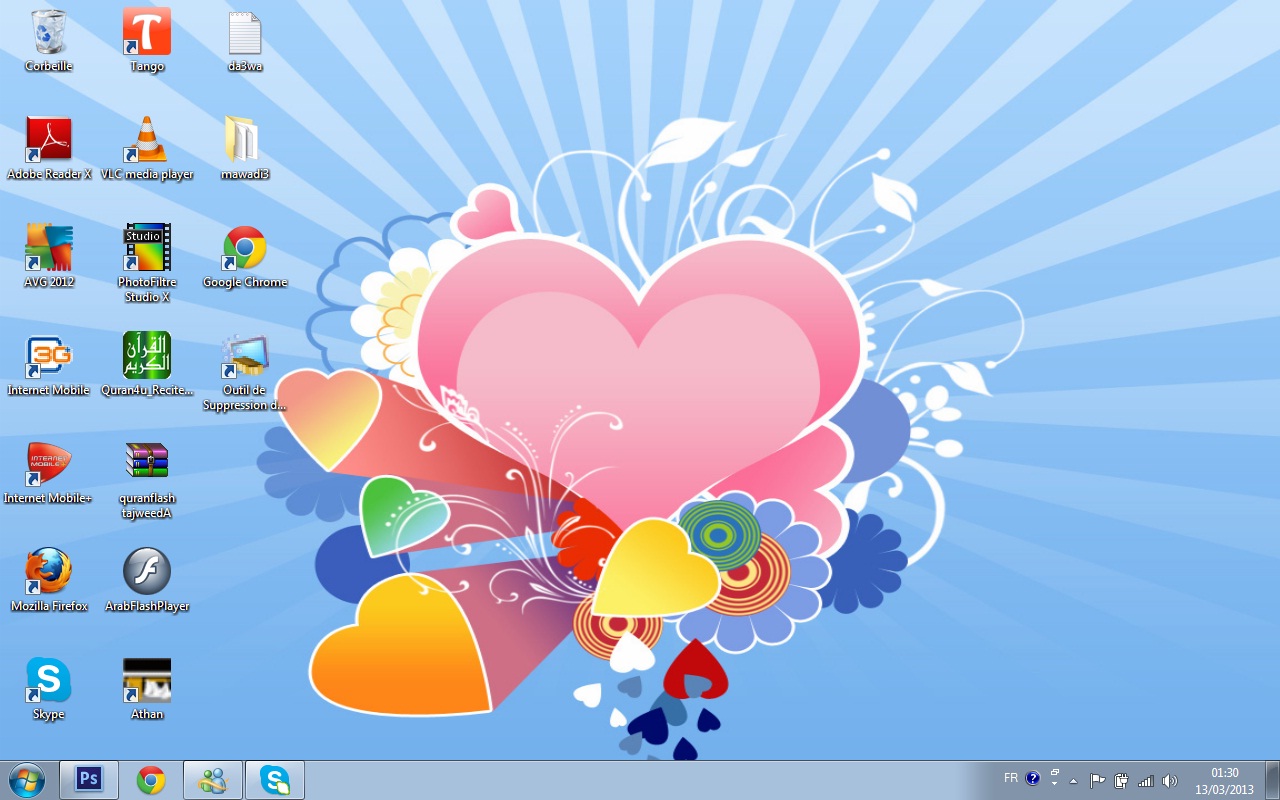This screenshot has height=800, width=1280.
Task: Select the Google Chrome desktop shortcut
Action: (245, 256)
